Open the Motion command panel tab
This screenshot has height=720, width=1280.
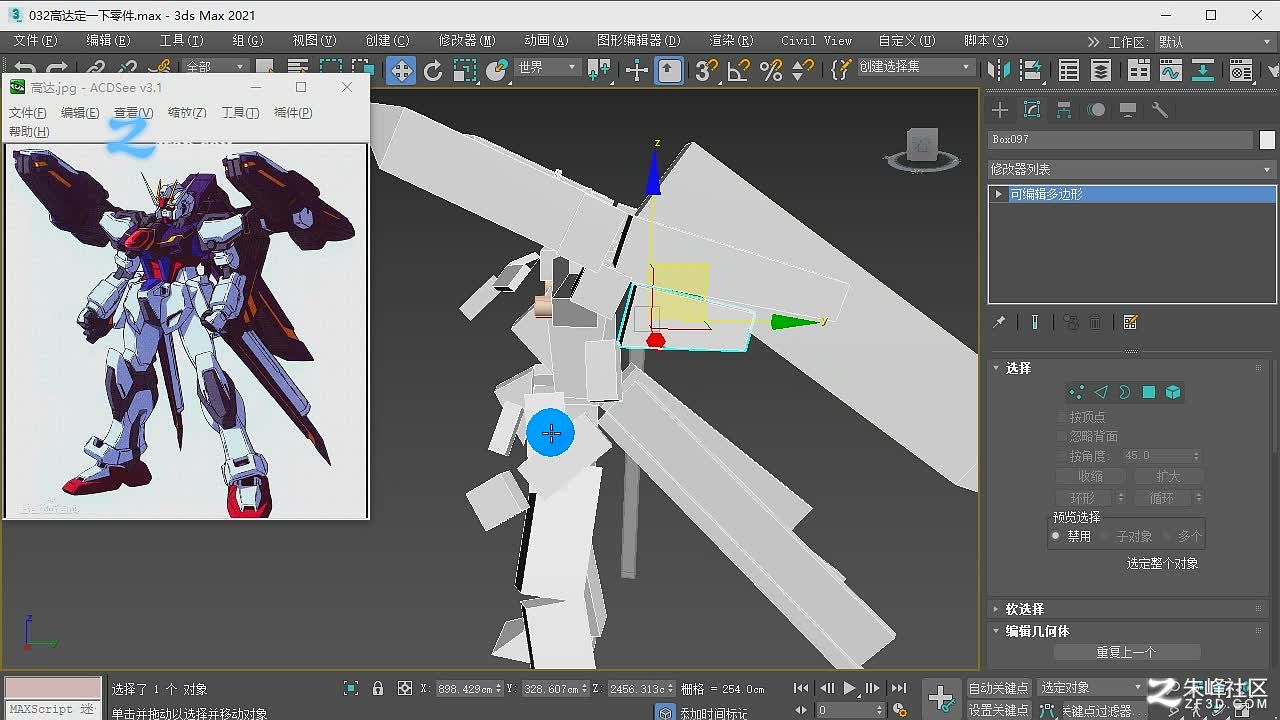point(1096,110)
